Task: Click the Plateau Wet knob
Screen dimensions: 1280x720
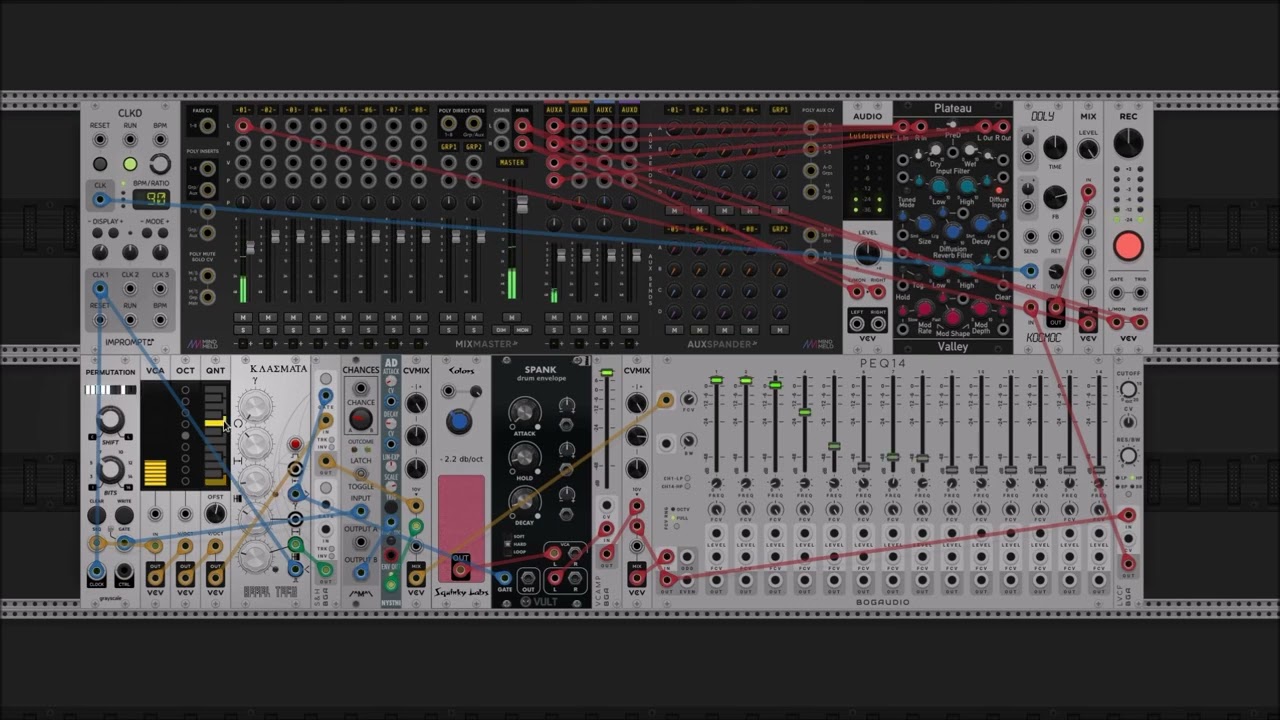Action: pyautogui.click(x=970, y=150)
